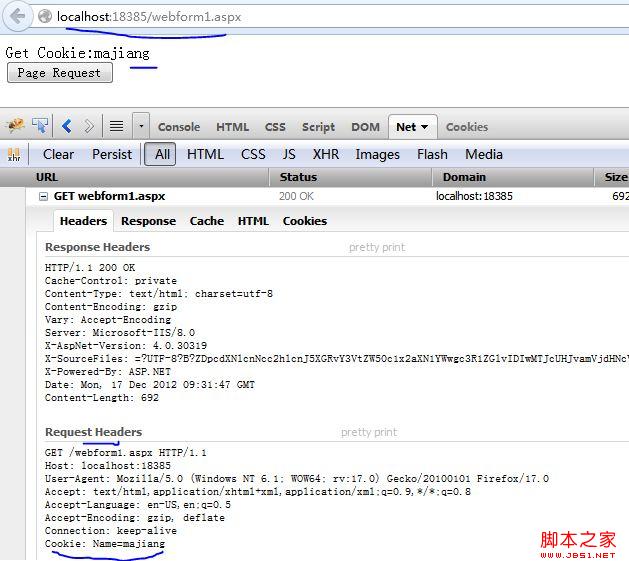The height and width of the screenshot is (561, 629).
Task: Open the Net panel dropdown arrow
Action: tap(424, 127)
